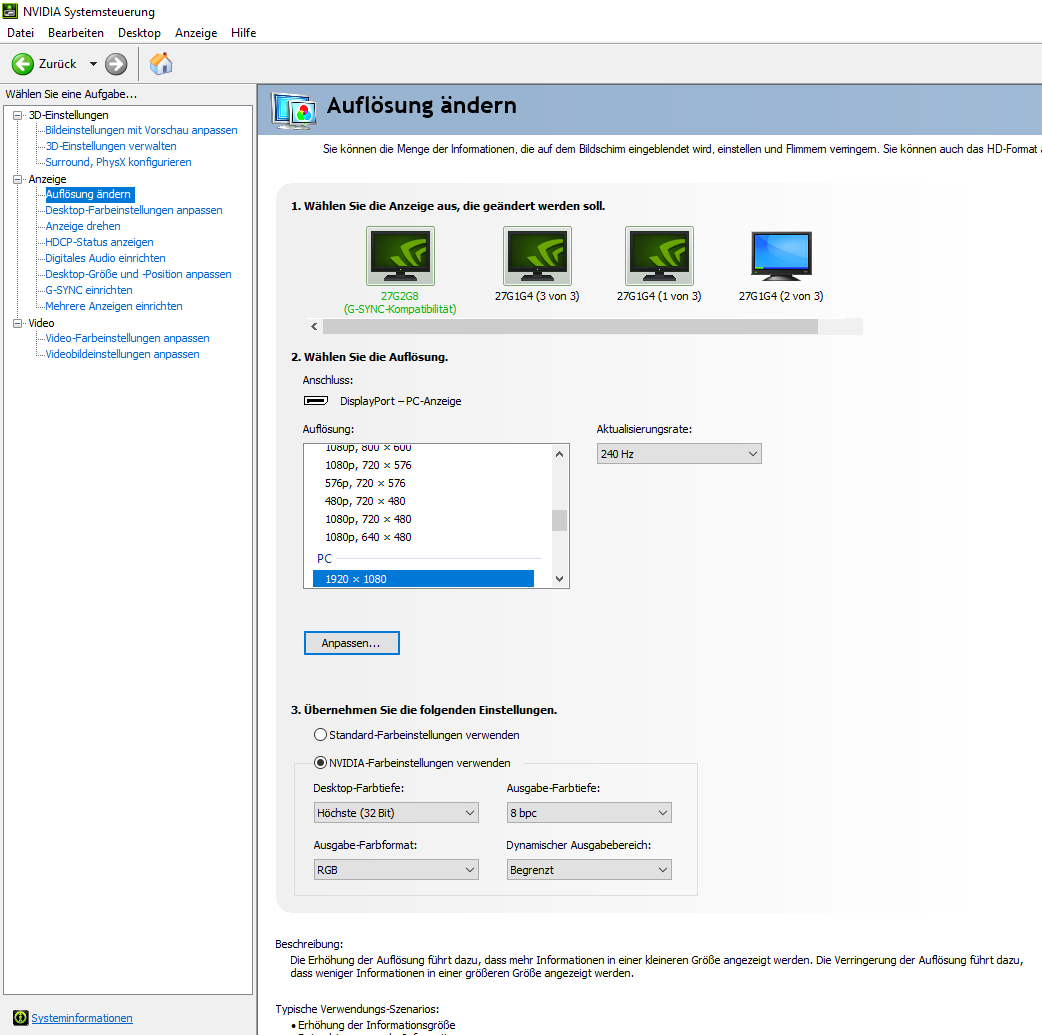Image resolution: width=1042 pixels, height=1035 pixels.
Task: Collapse the Video tree node
Action: click(x=17, y=323)
